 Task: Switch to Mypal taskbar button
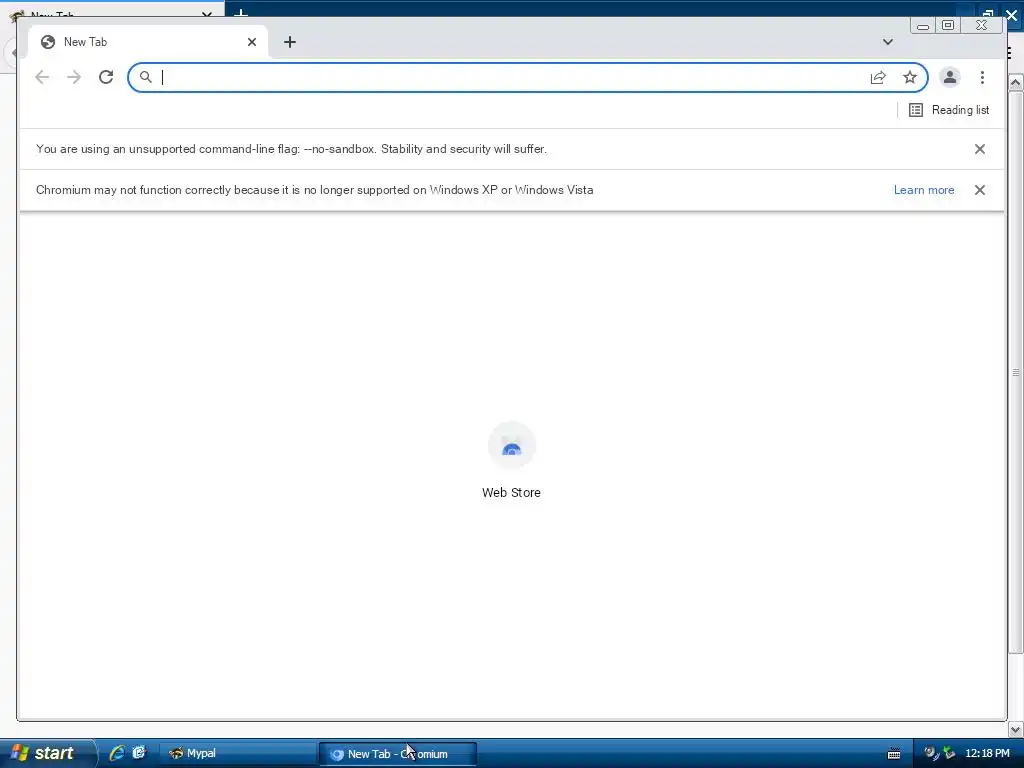[237, 754]
